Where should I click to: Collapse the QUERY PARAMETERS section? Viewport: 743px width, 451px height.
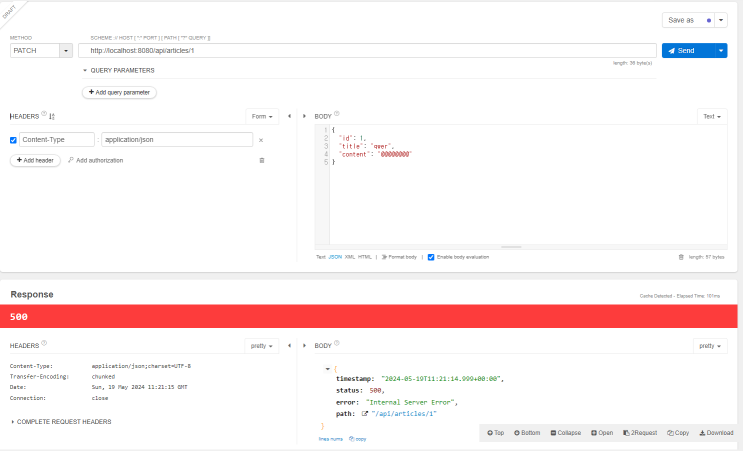[85, 71]
